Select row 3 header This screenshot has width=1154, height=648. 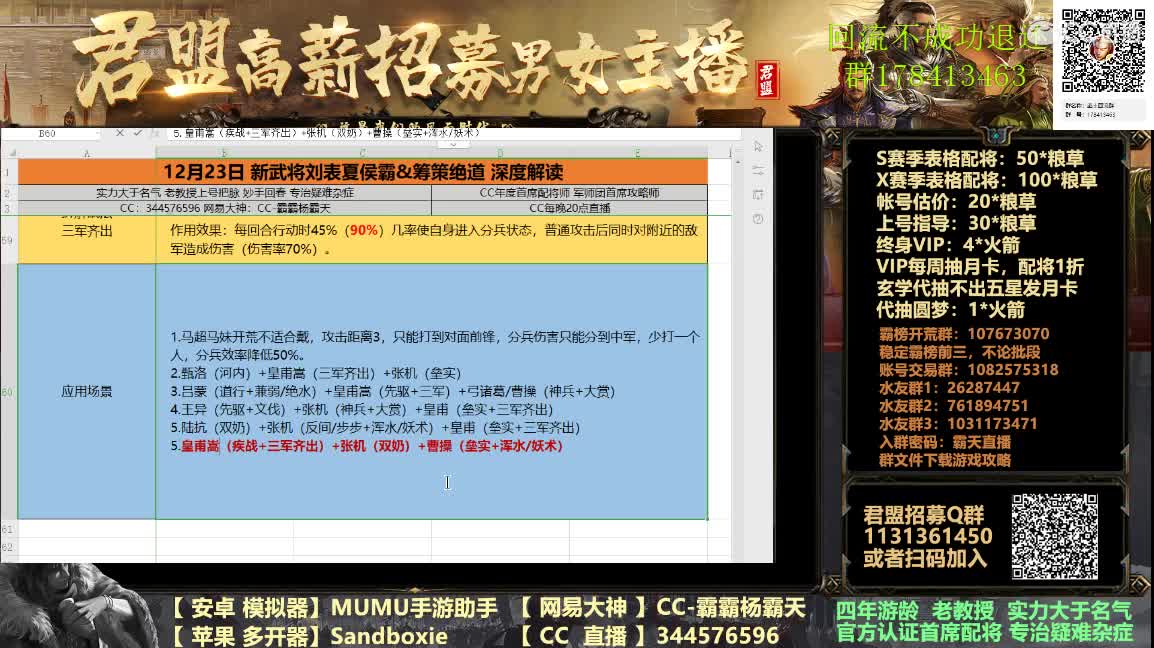(9, 208)
